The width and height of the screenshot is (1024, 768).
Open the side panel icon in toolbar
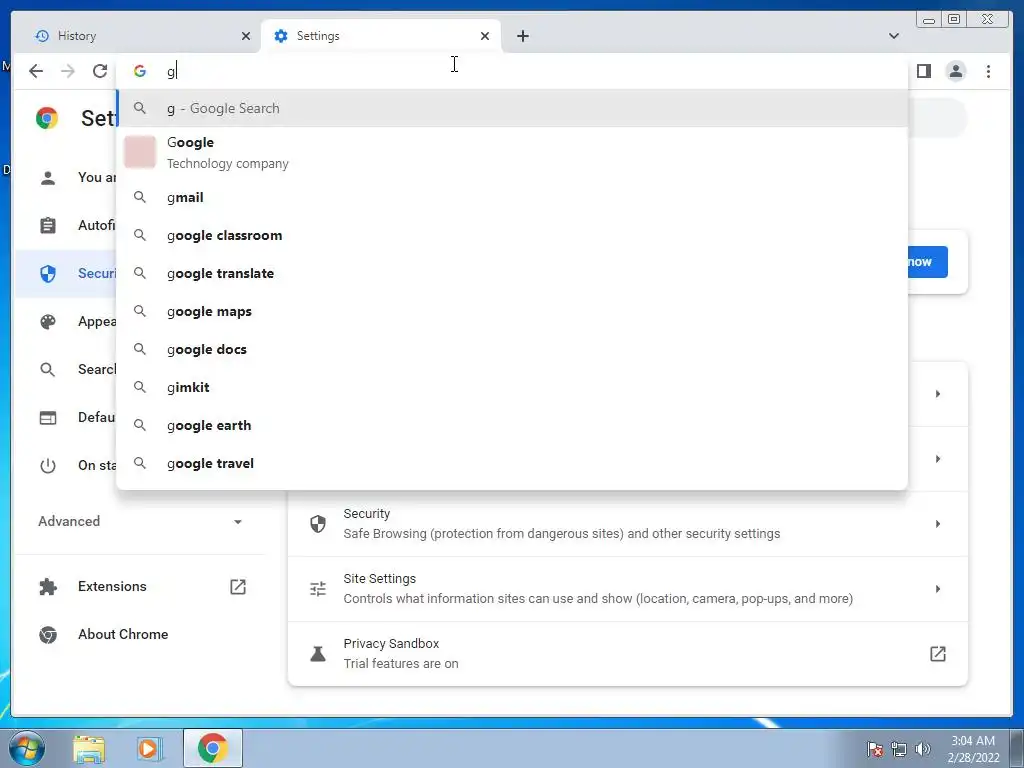[x=923, y=71]
